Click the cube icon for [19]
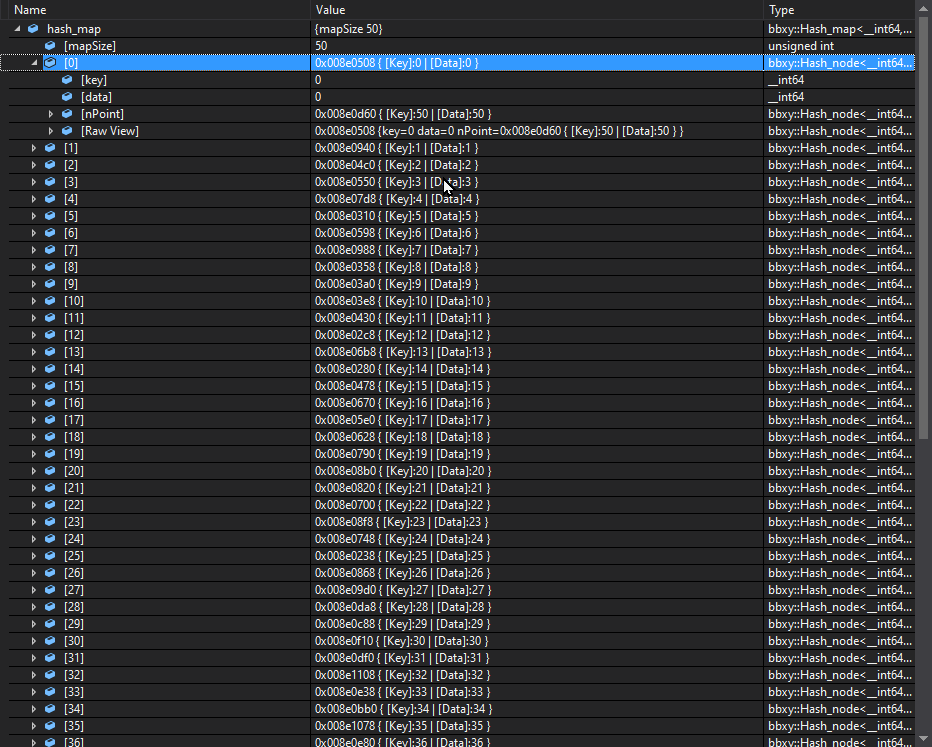Viewport: 932px width, 747px height. pos(51,453)
